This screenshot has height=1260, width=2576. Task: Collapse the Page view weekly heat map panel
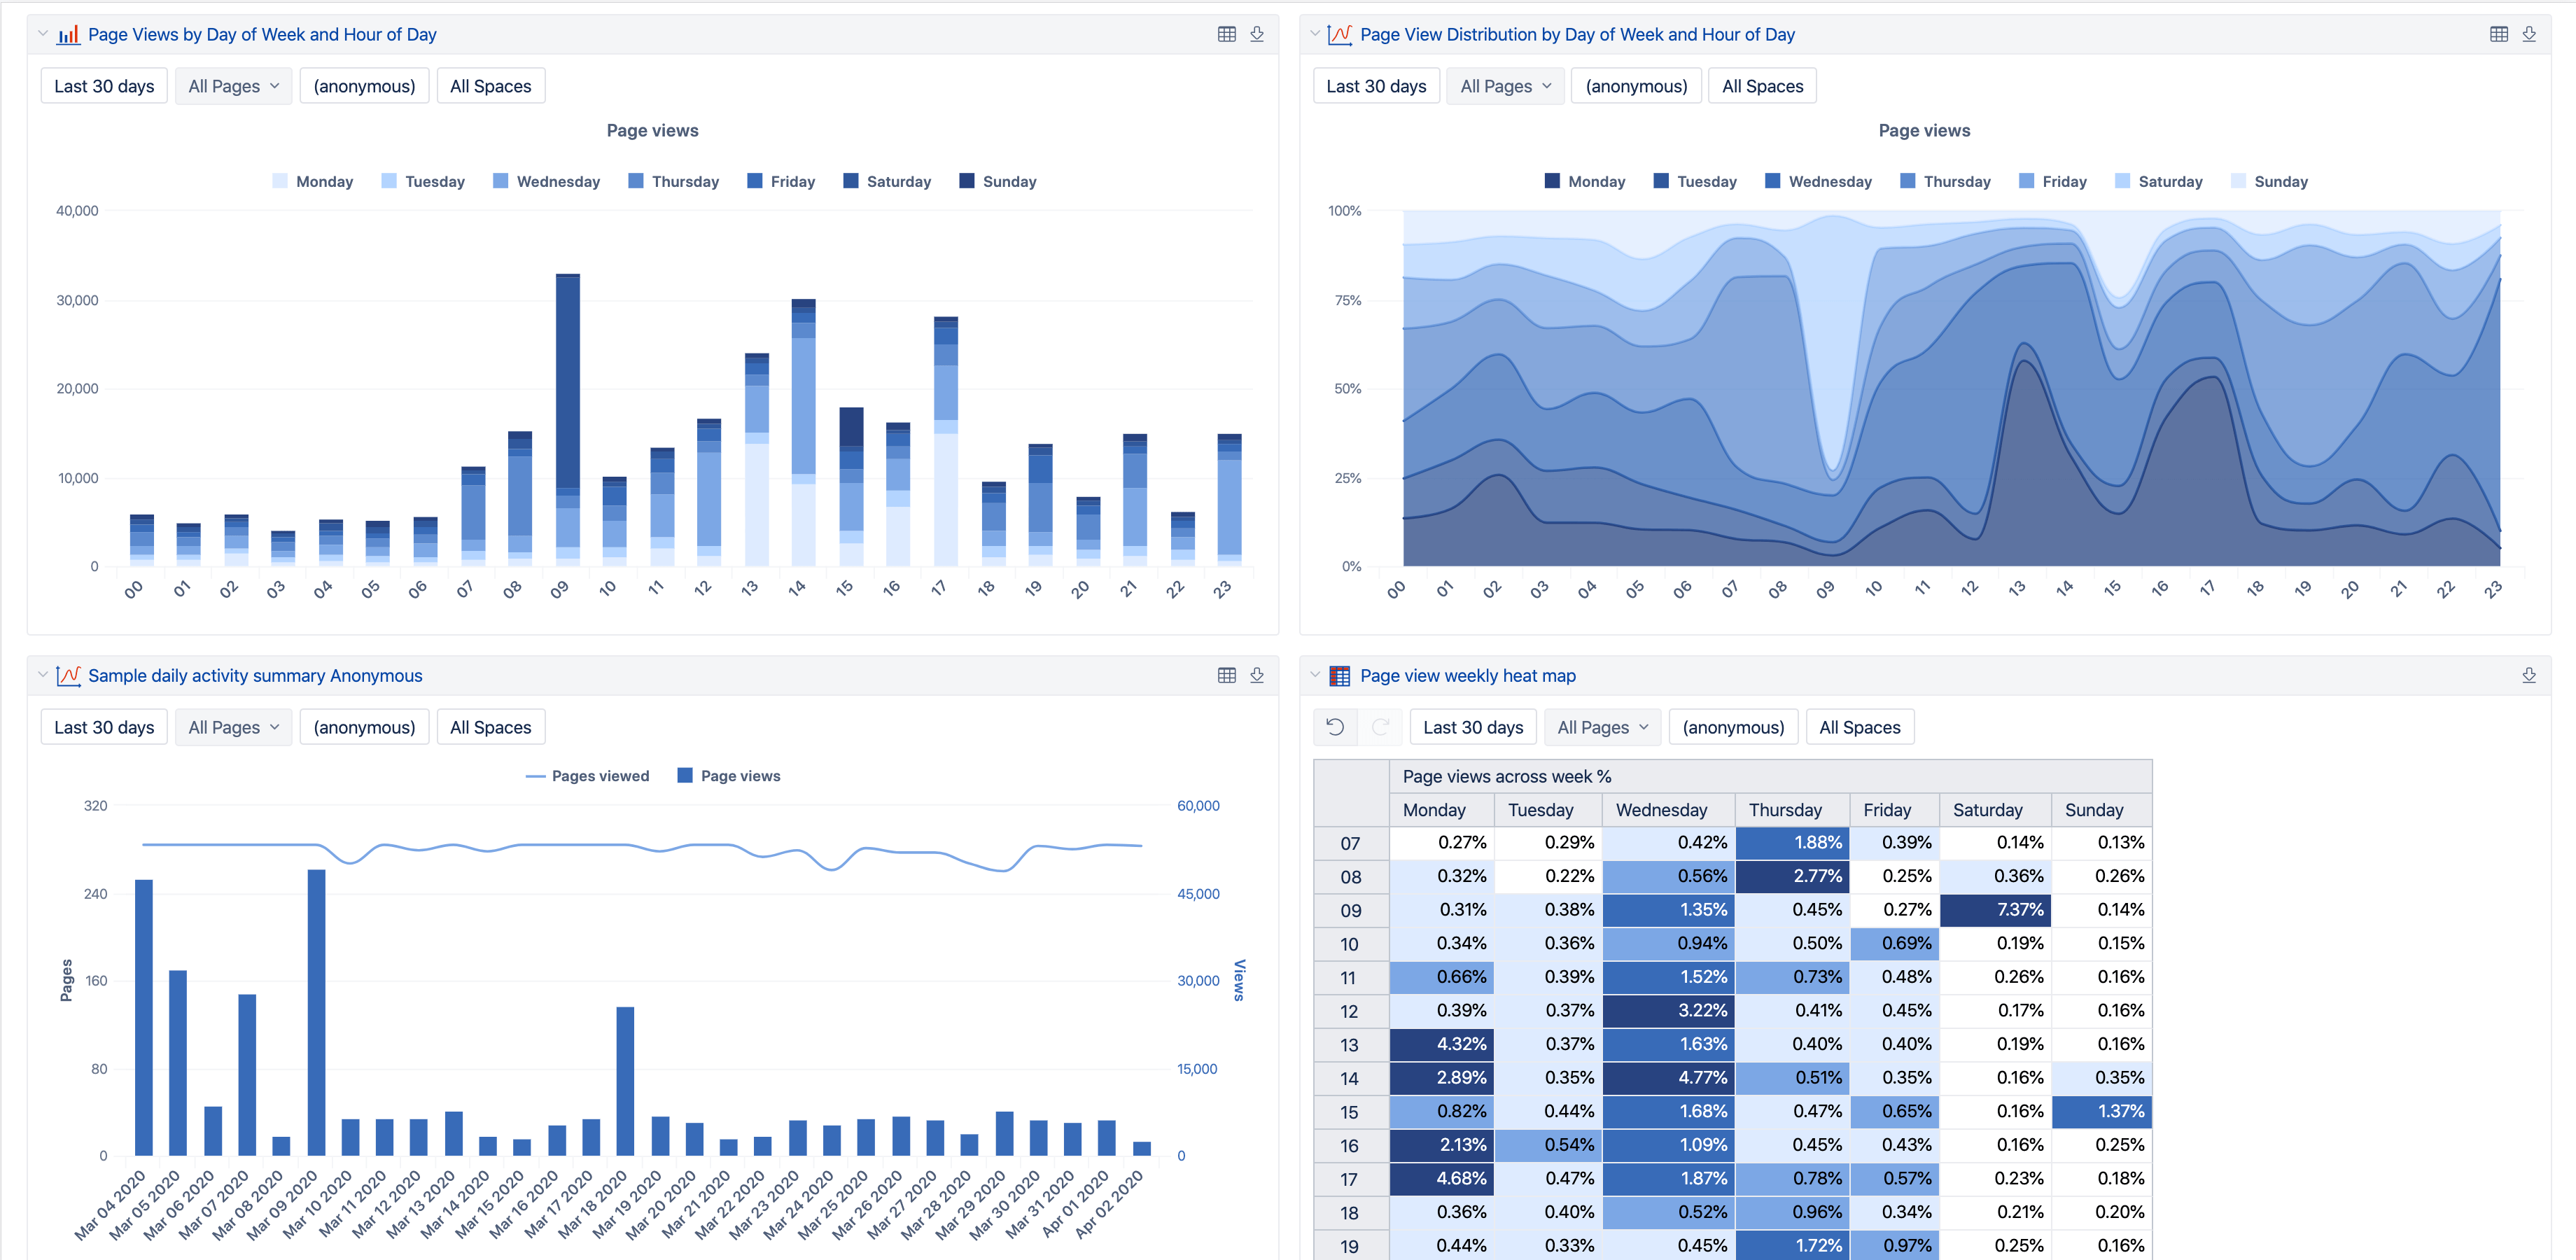point(1315,675)
